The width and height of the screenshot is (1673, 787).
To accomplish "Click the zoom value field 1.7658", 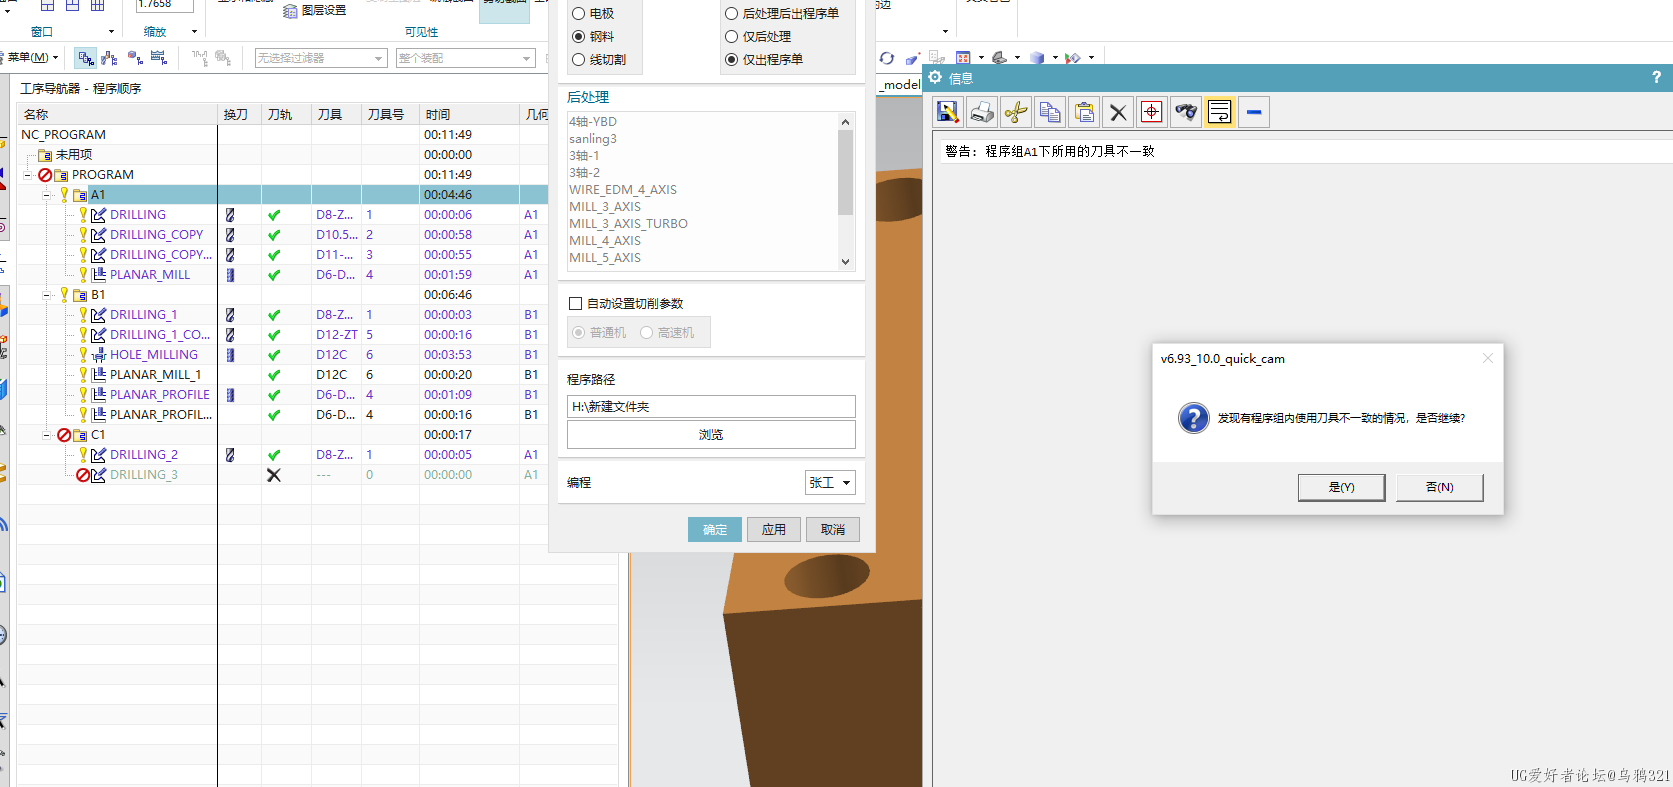I will point(164,6).
